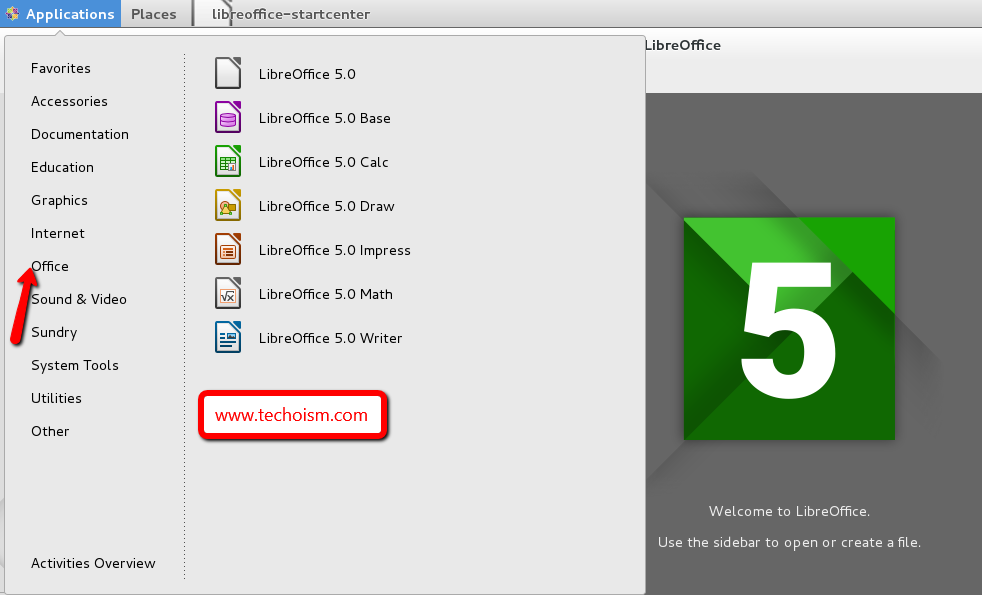Image resolution: width=982 pixels, height=595 pixels.
Task: Launch LibreOffice 5.0 from its label
Action: point(307,74)
